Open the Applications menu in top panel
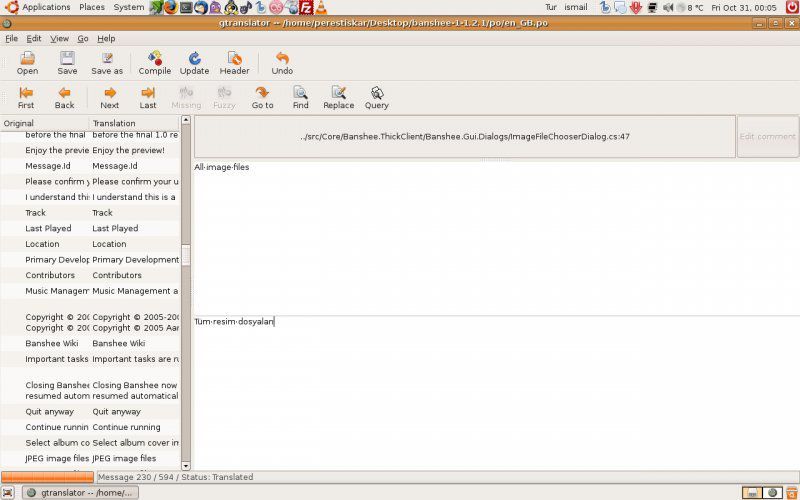 click(x=46, y=7)
